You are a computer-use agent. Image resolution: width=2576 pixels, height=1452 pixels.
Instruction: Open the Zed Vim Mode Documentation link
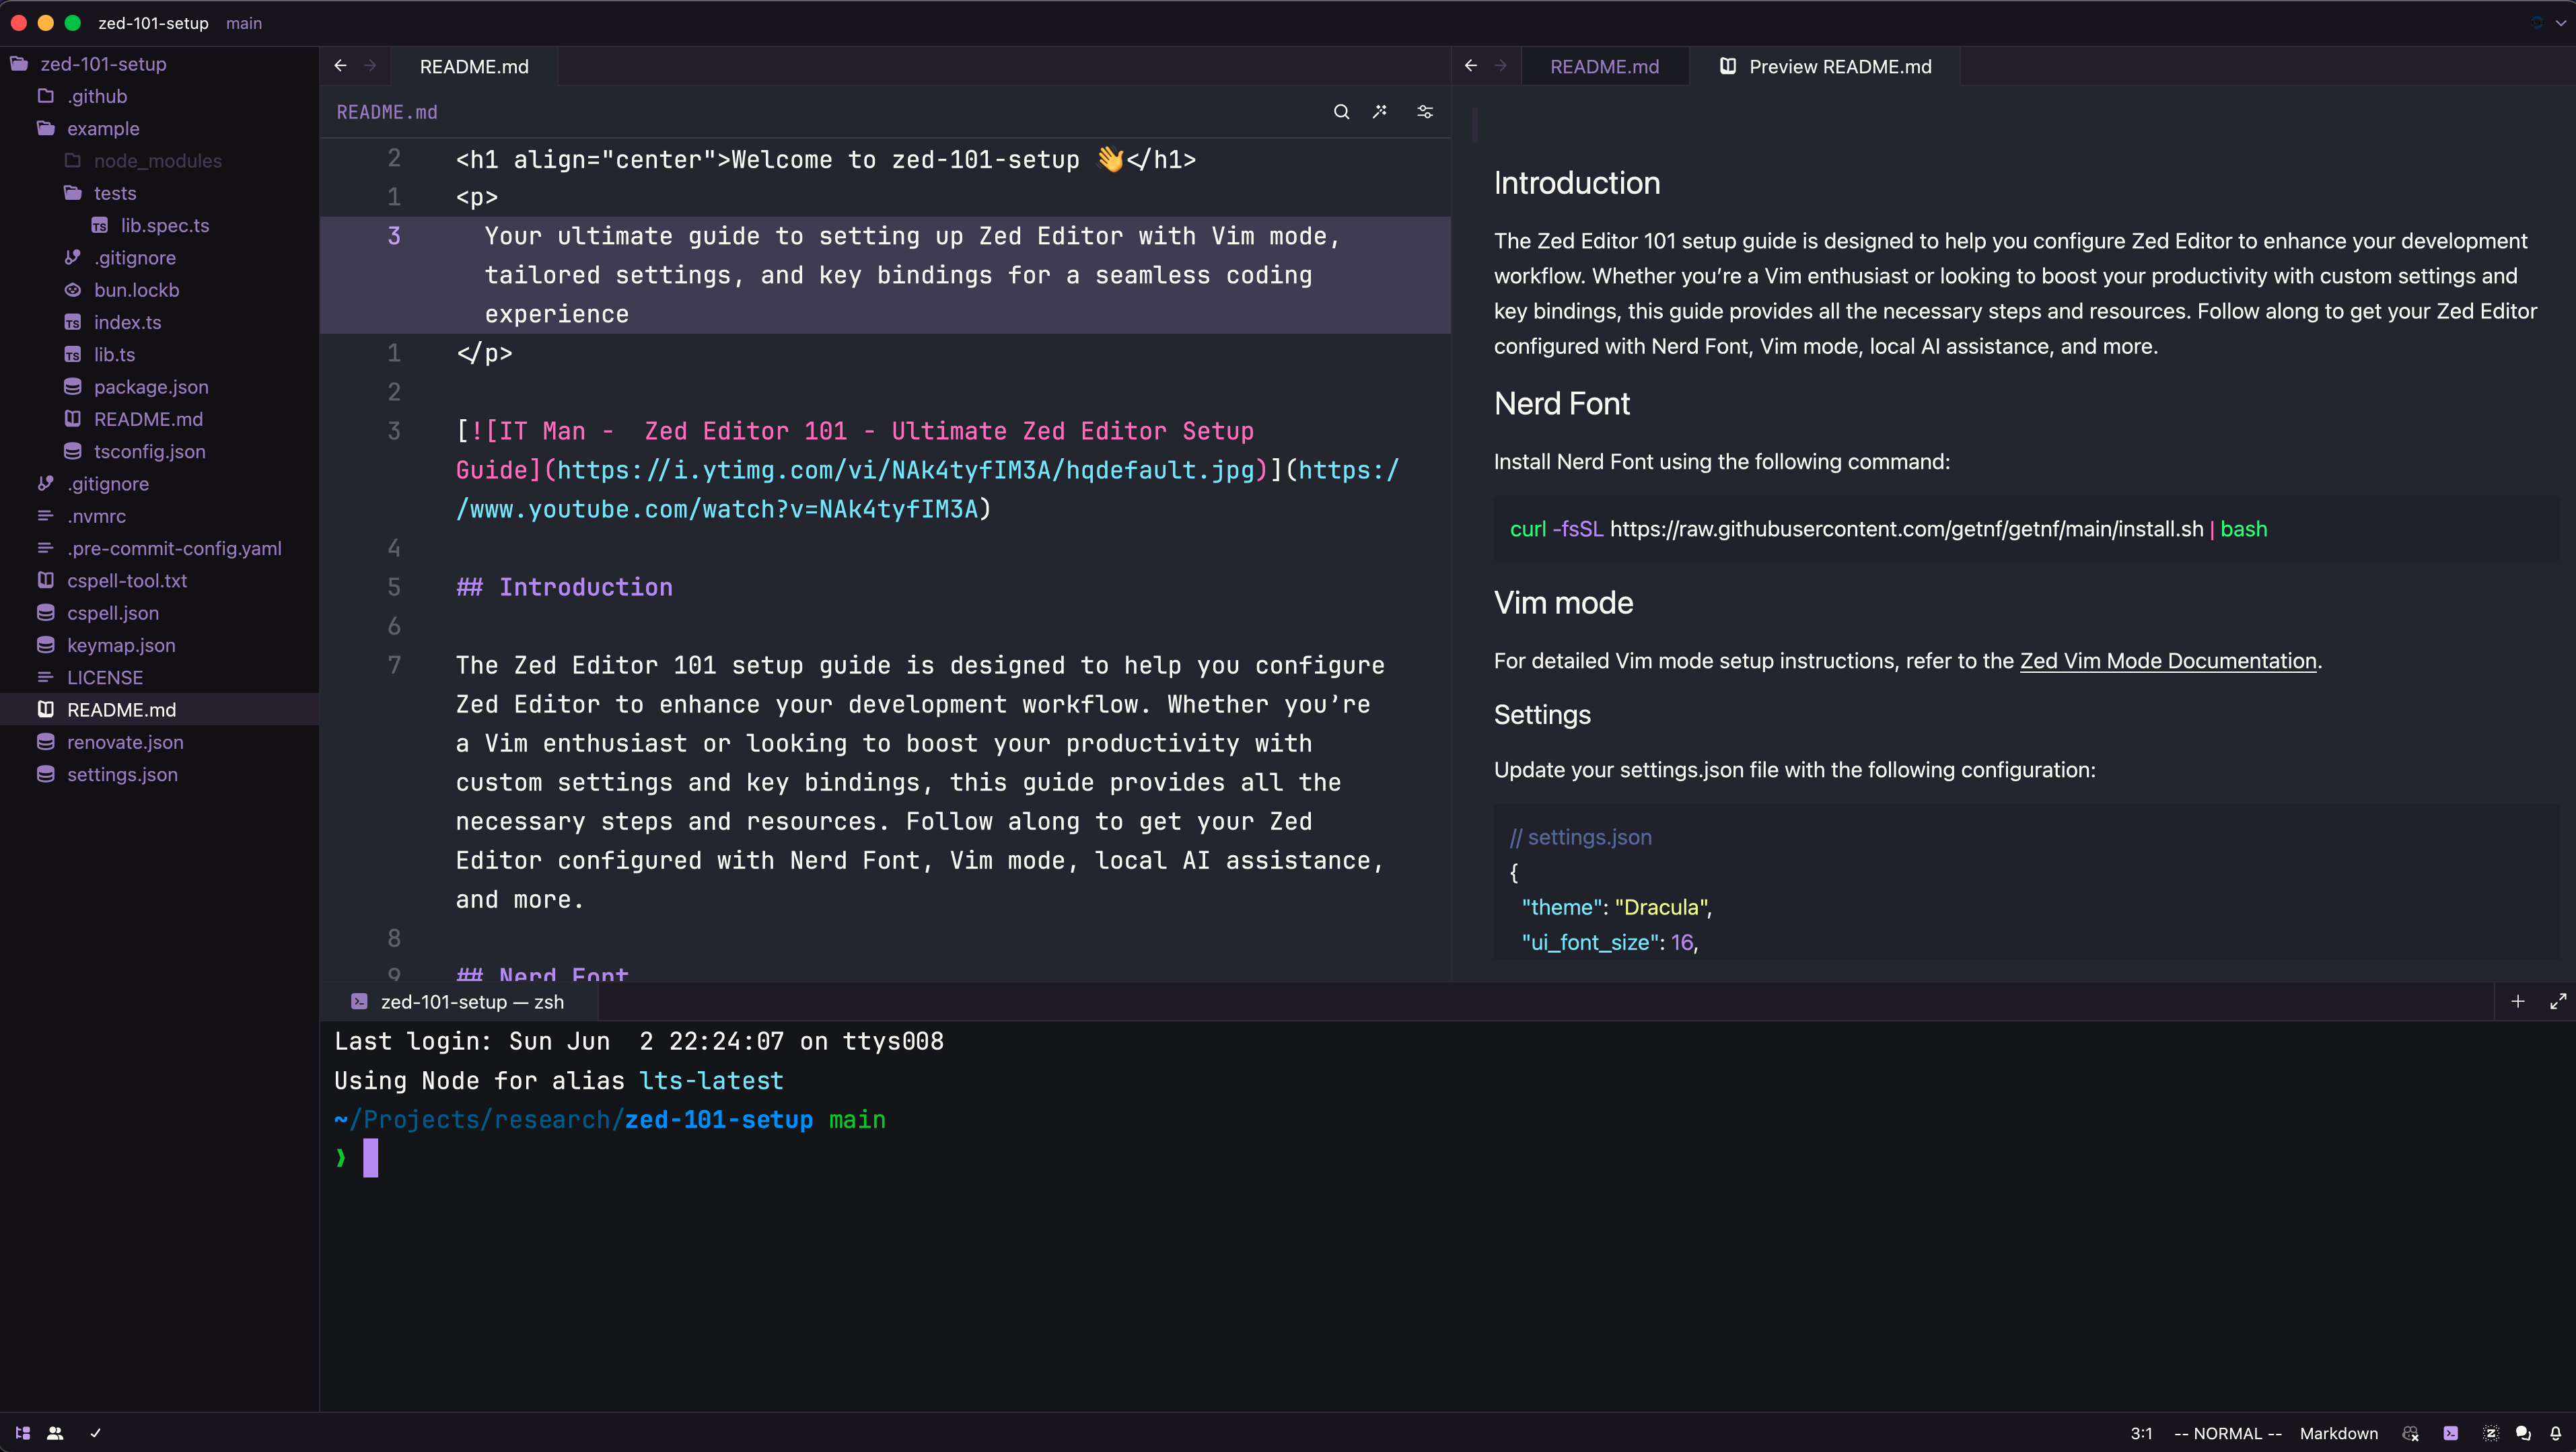pos(2168,661)
